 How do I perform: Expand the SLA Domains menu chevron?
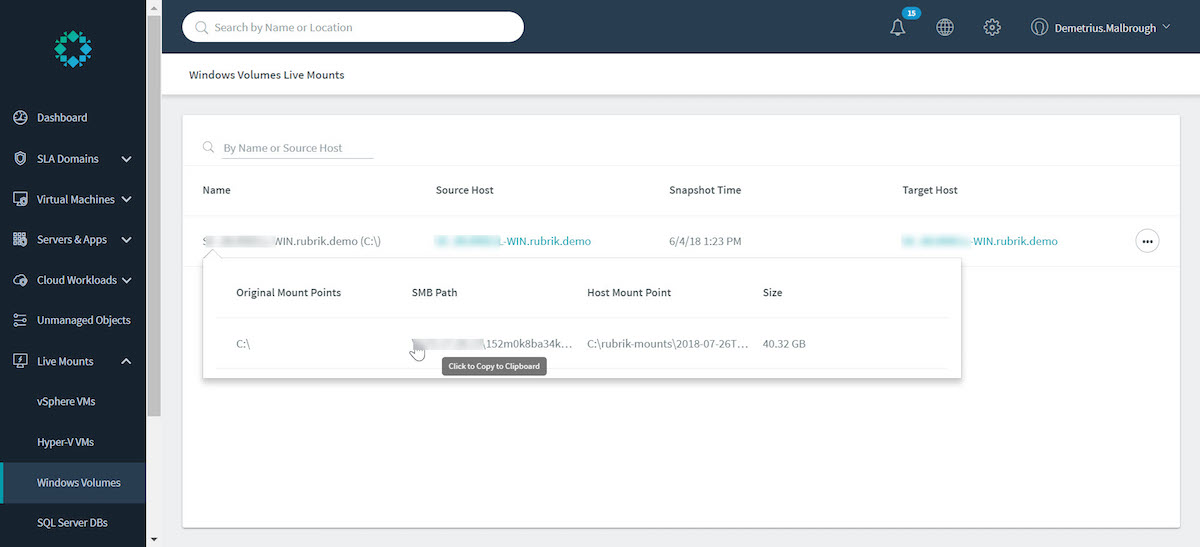127,159
